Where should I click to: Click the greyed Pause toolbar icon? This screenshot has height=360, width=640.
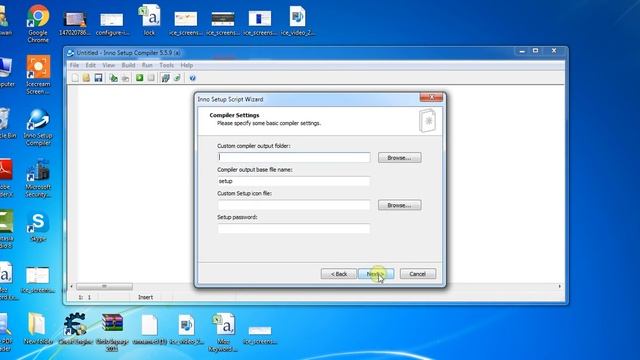click(x=151, y=78)
